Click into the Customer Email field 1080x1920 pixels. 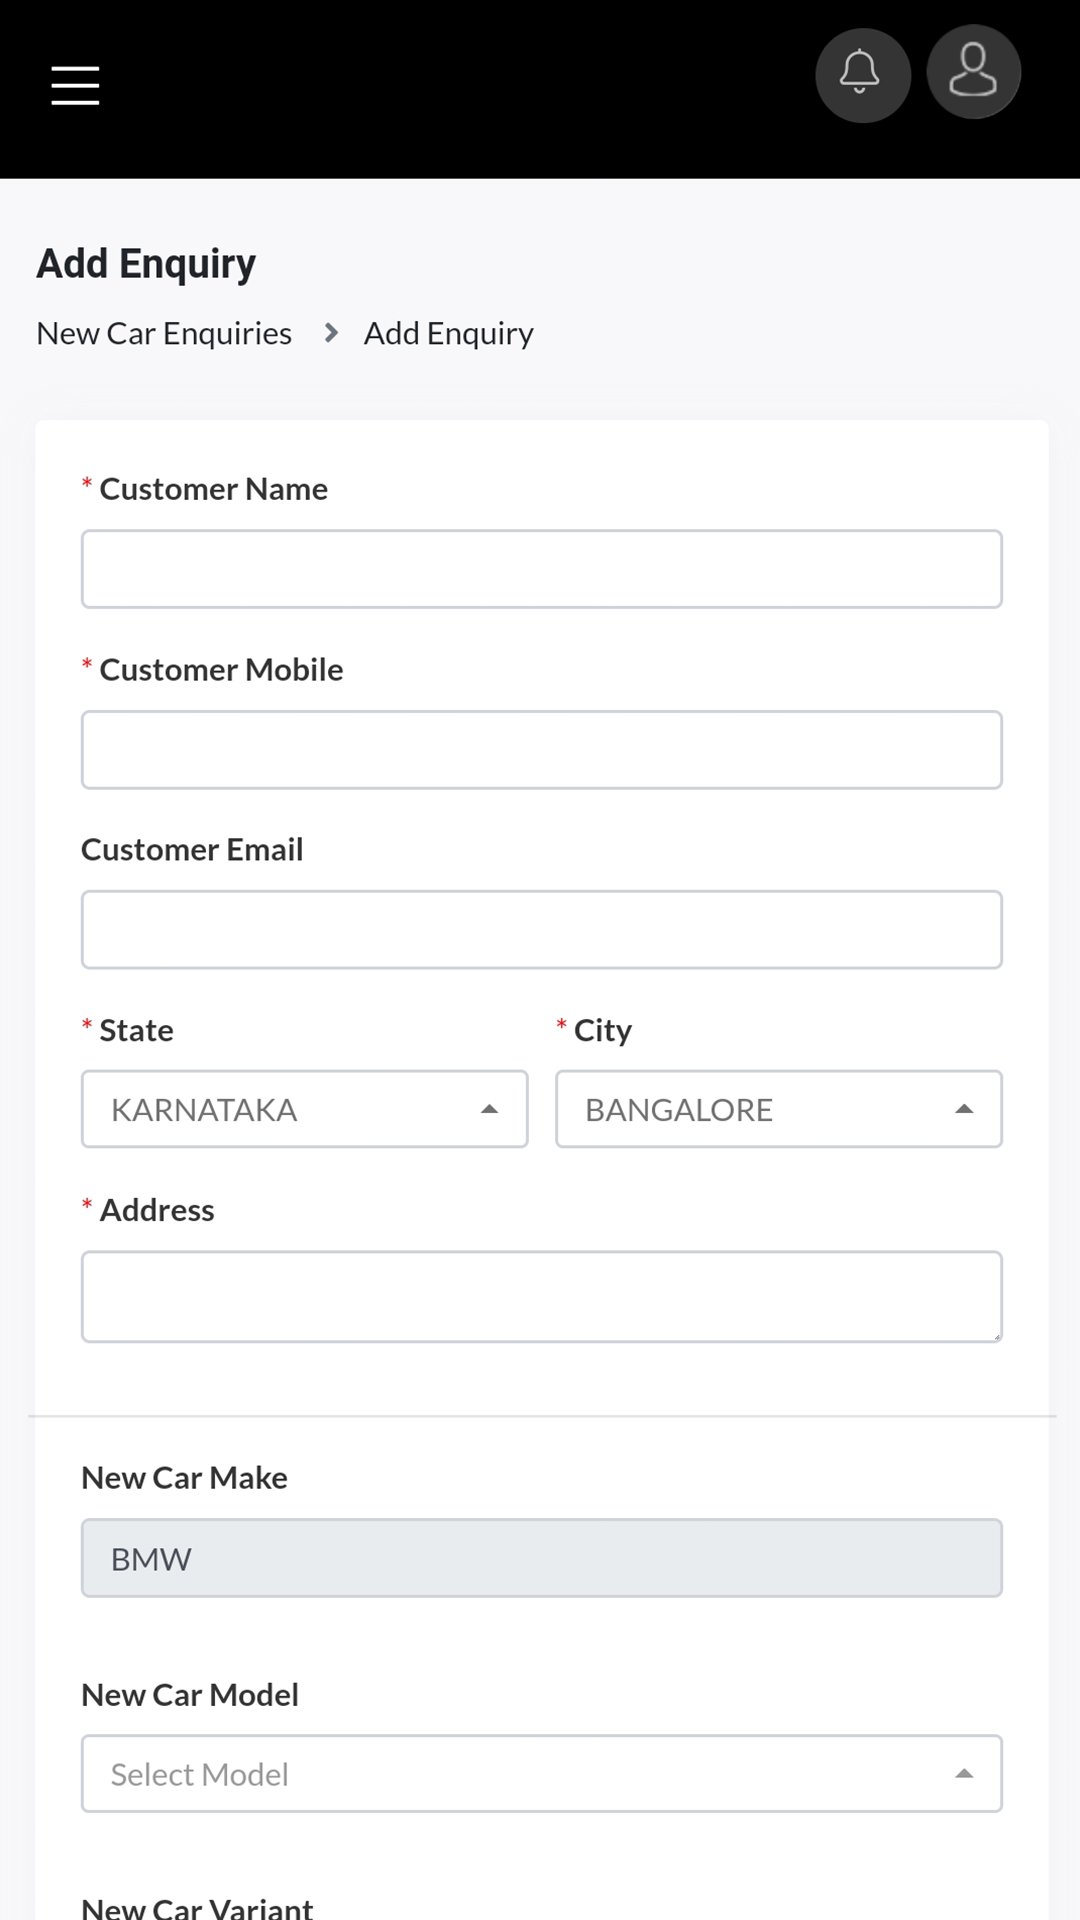[541, 930]
